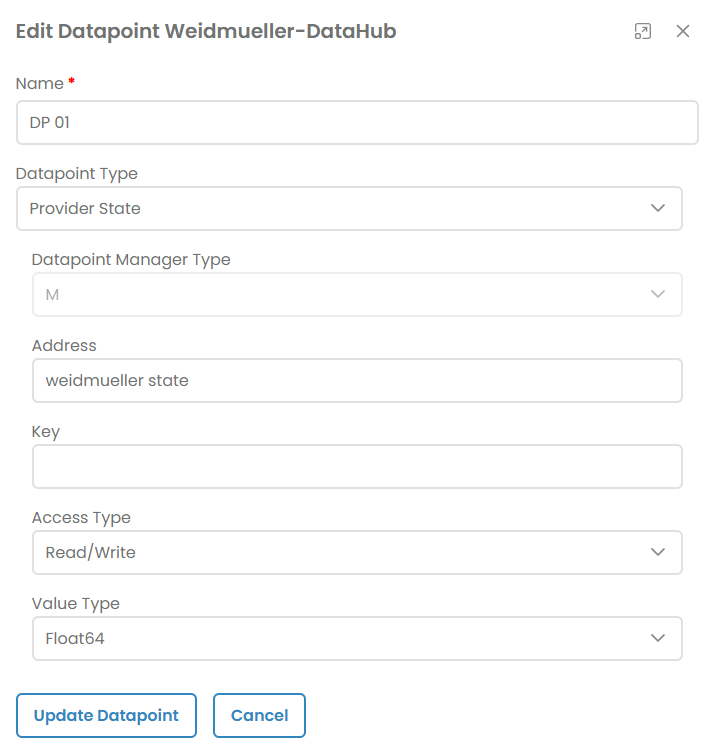Image resolution: width=712 pixels, height=753 pixels.
Task: Click the Datapoint Type label
Action: click(x=77, y=174)
